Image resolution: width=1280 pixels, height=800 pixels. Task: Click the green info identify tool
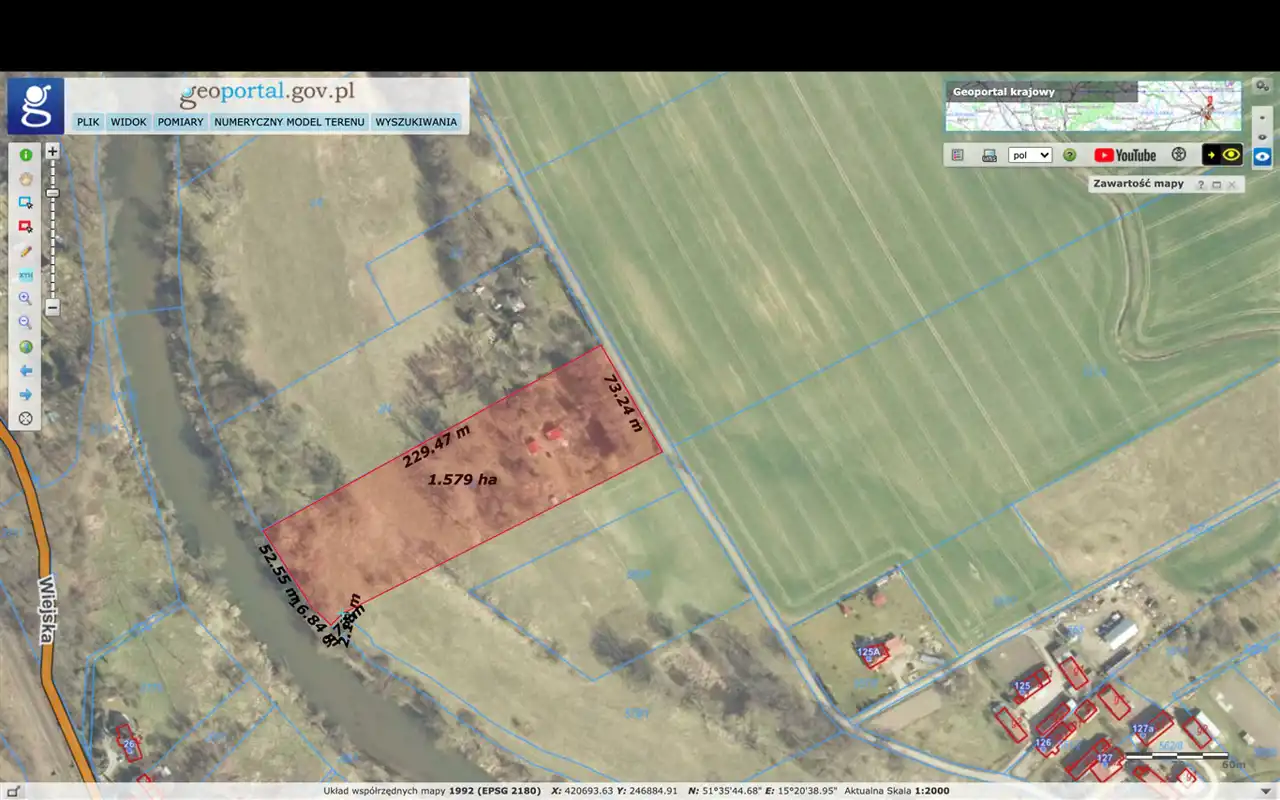pos(26,155)
